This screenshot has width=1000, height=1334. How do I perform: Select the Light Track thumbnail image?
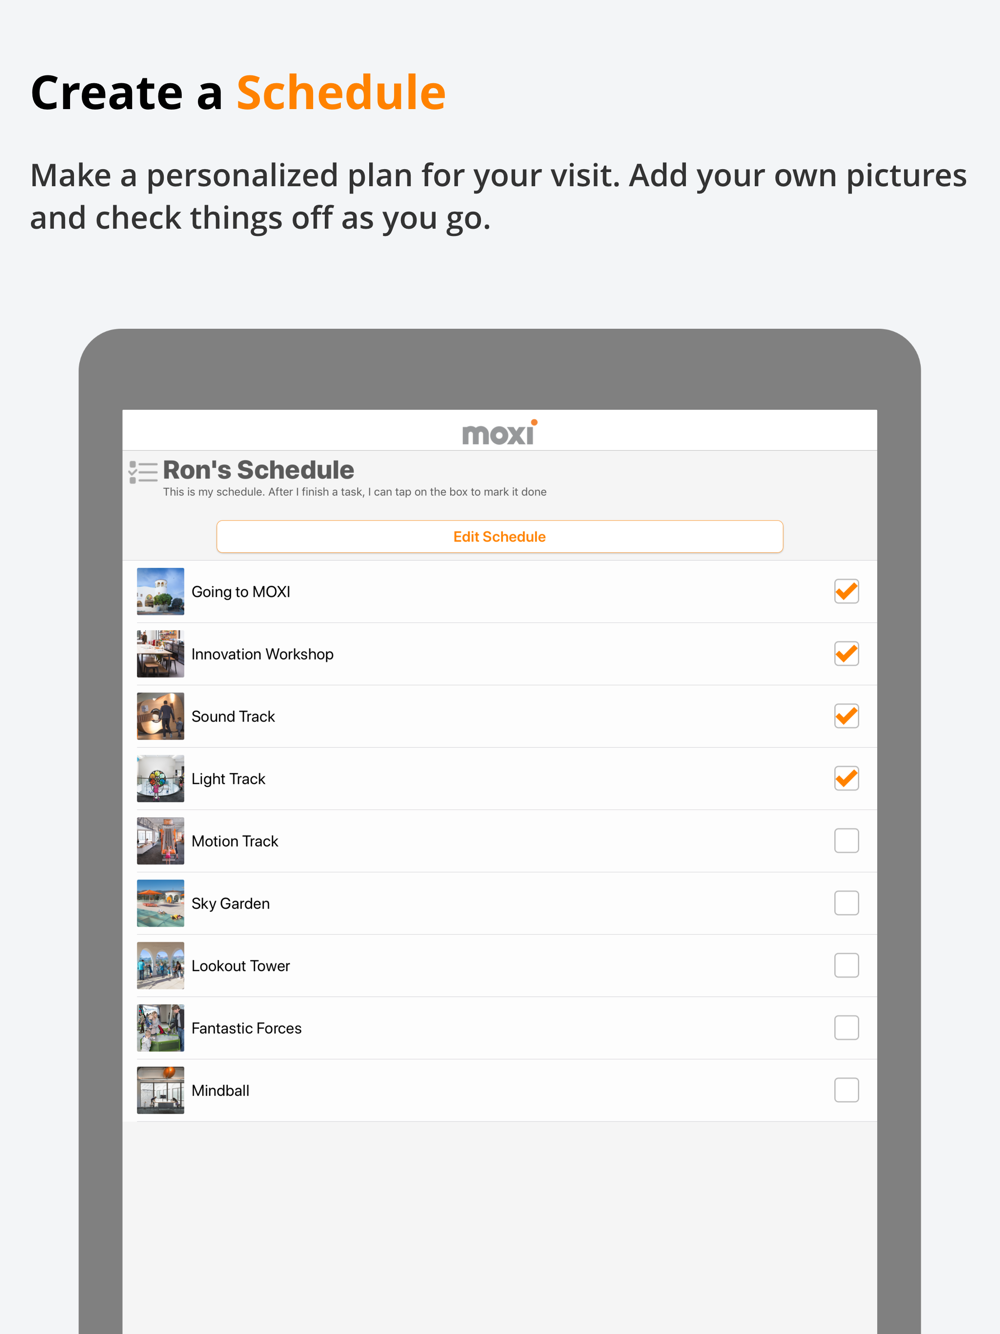pyautogui.click(x=160, y=779)
